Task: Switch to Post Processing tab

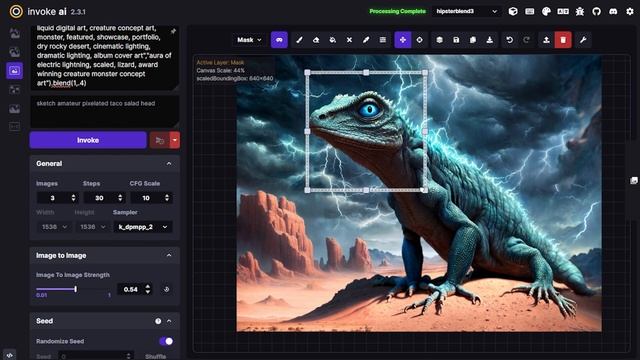Action: (x=15, y=109)
